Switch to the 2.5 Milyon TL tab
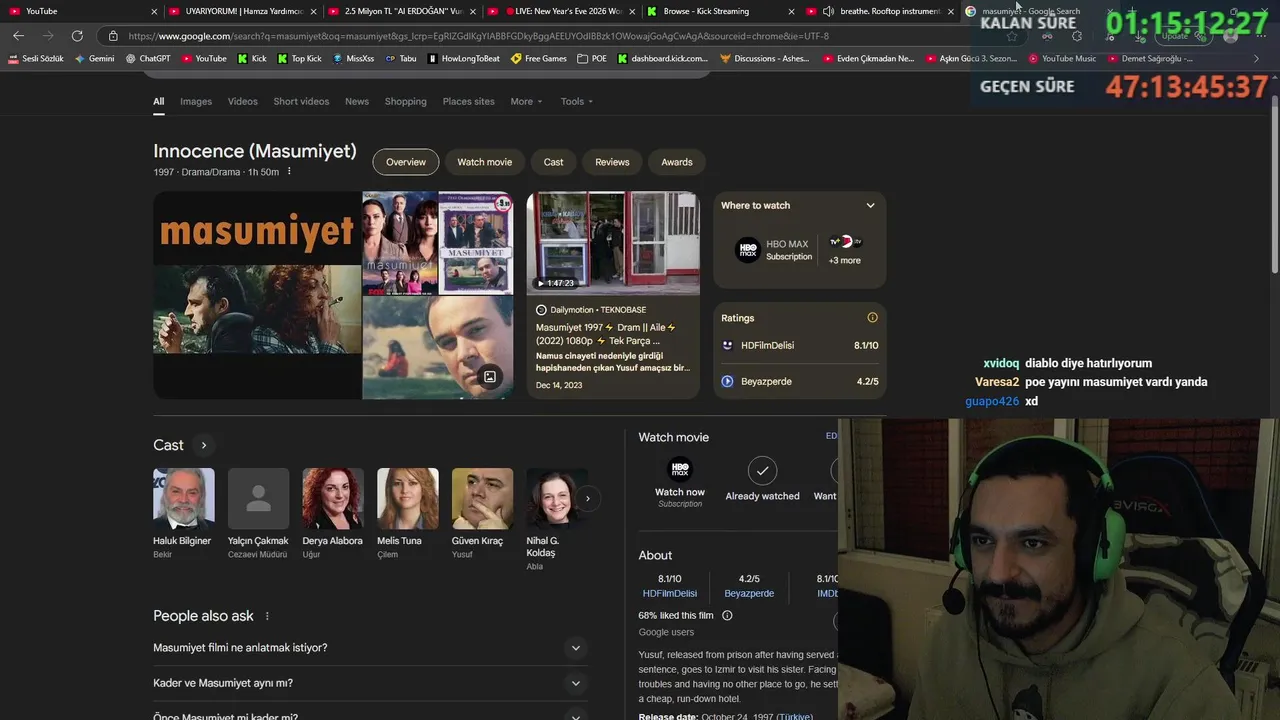This screenshot has height=720, width=1280. point(400,11)
